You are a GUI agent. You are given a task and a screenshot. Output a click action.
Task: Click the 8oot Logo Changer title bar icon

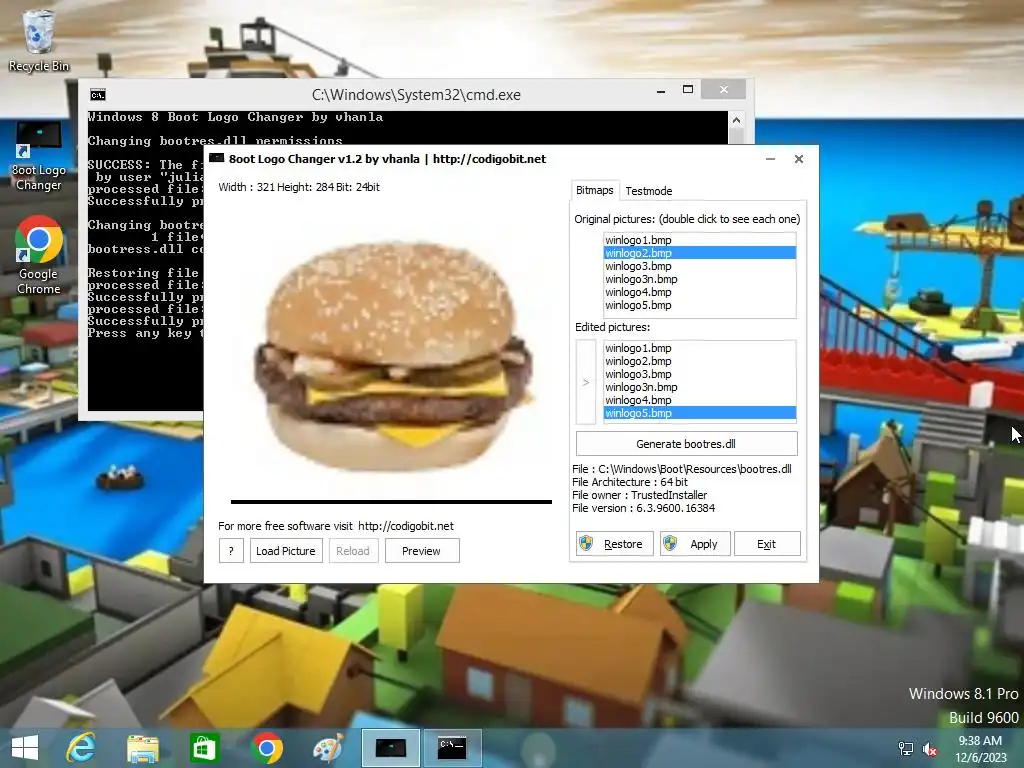216,159
